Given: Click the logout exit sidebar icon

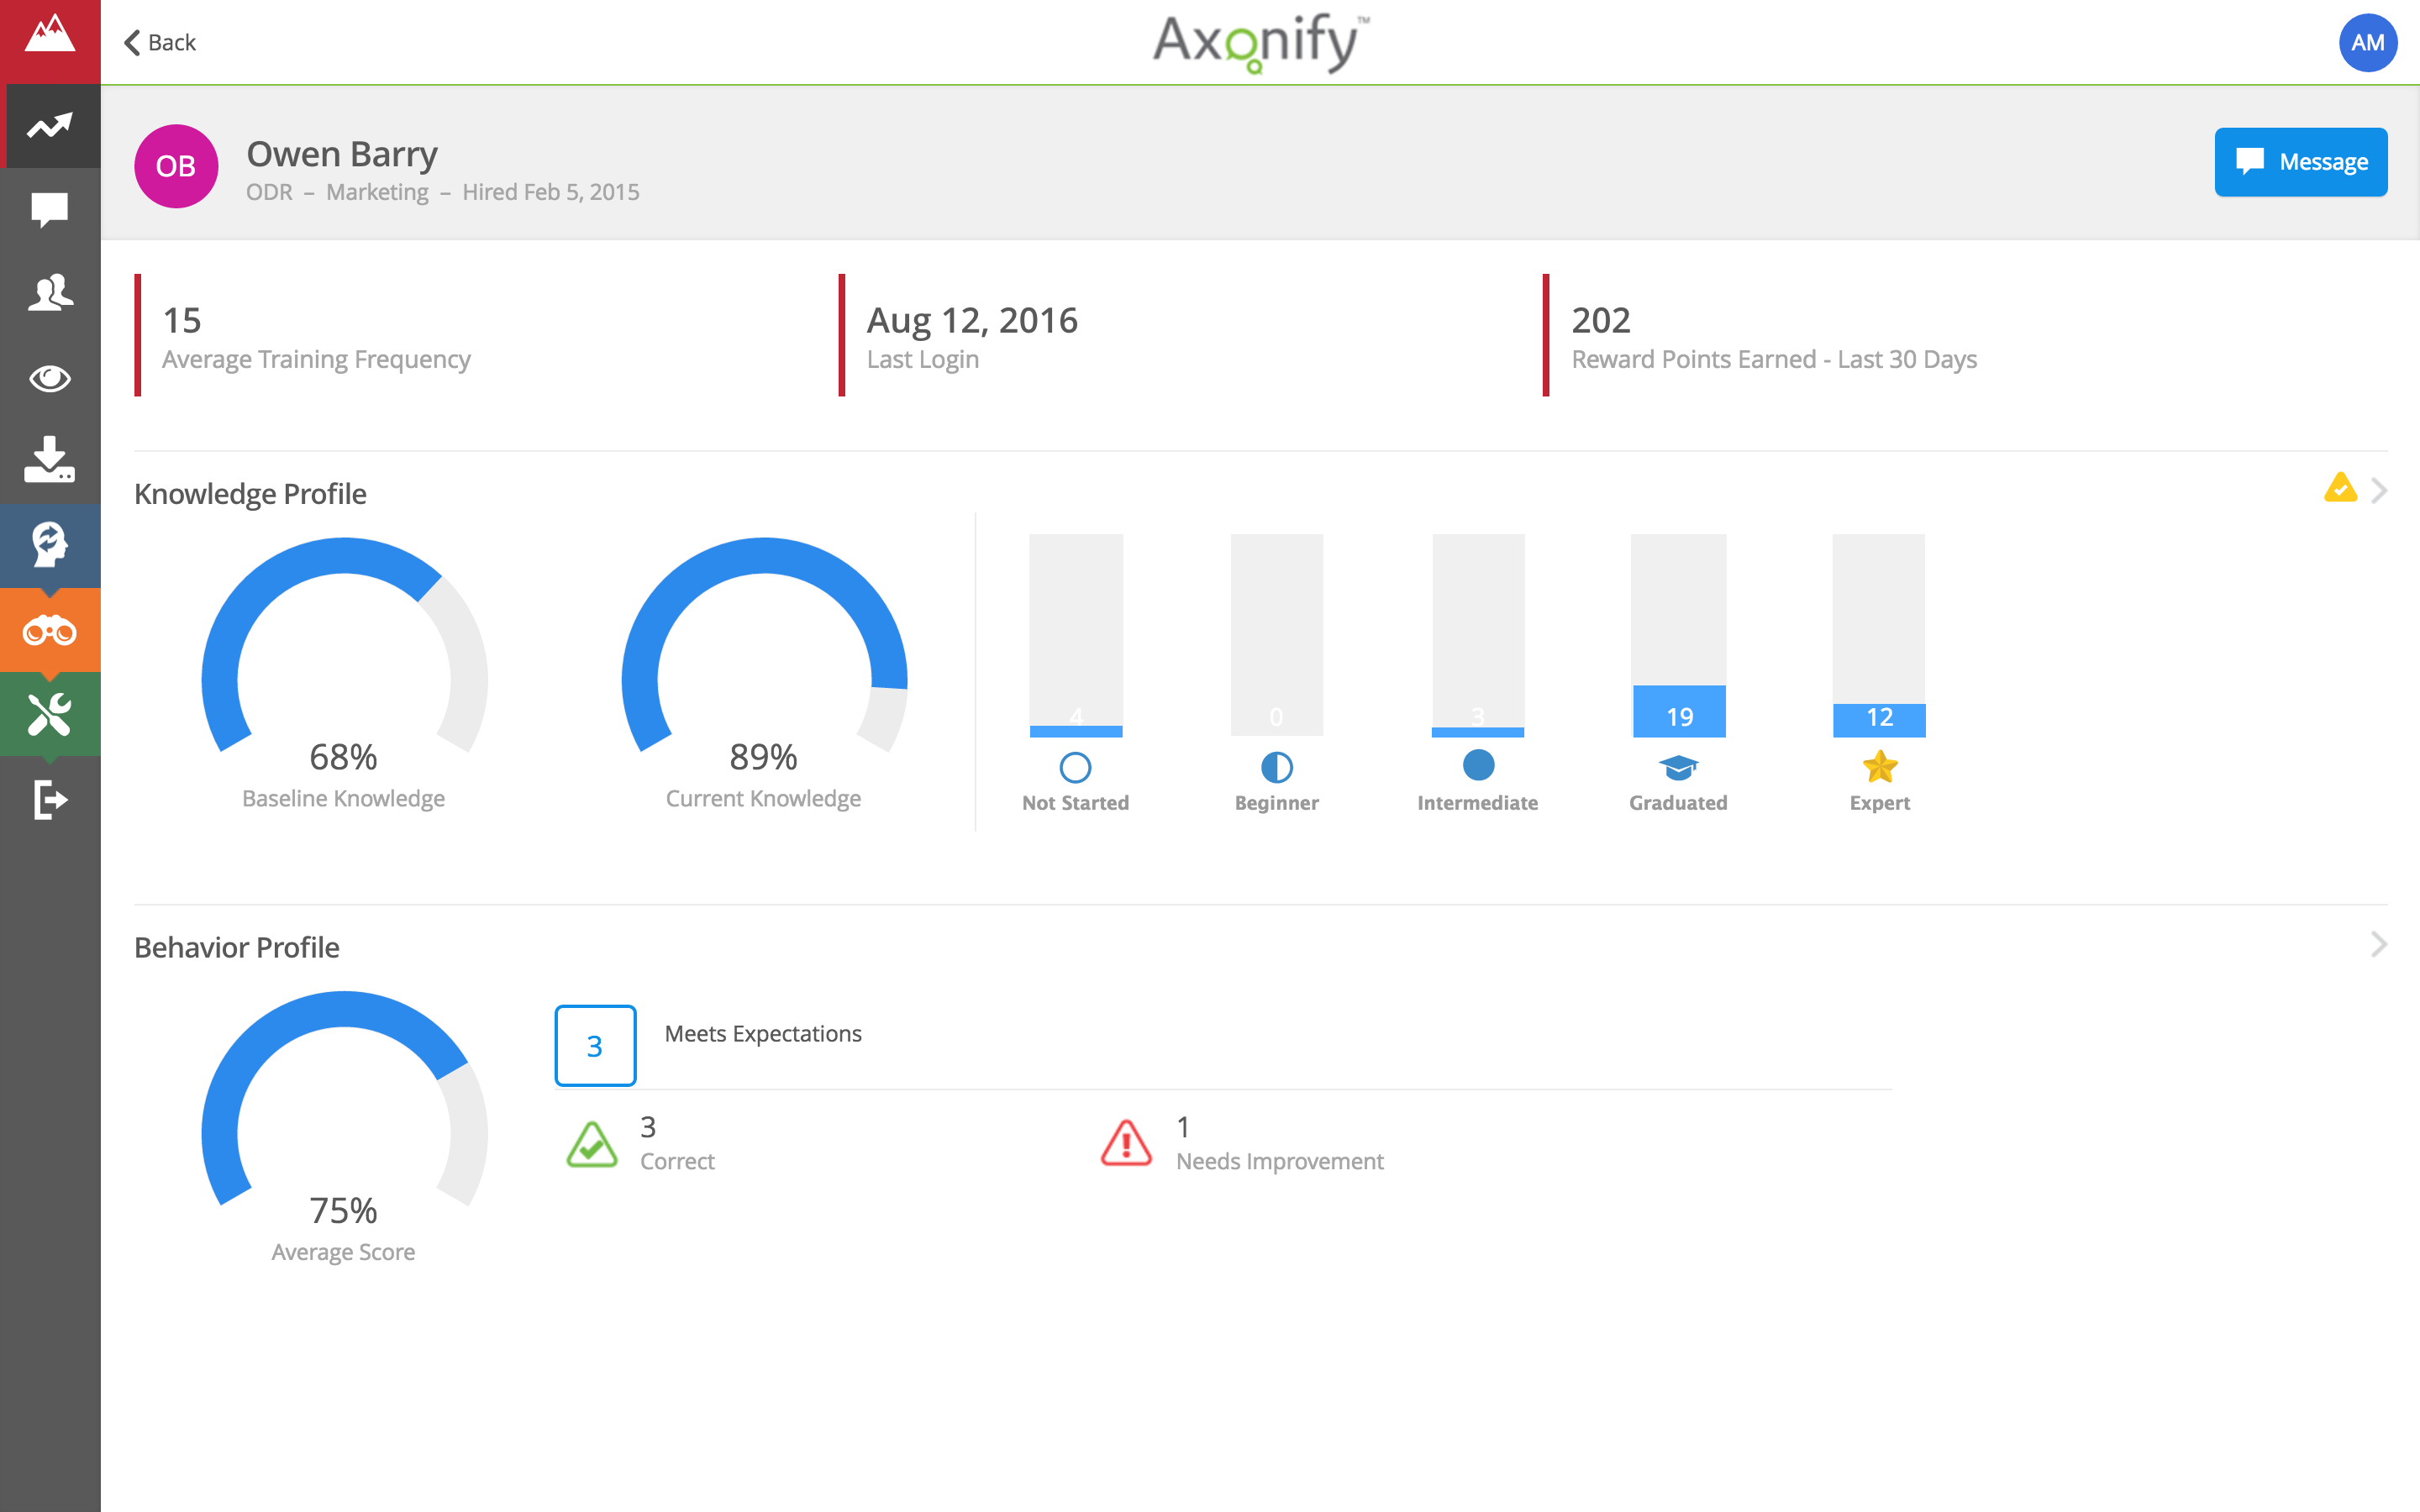Looking at the screenshot, I should (50, 799).
